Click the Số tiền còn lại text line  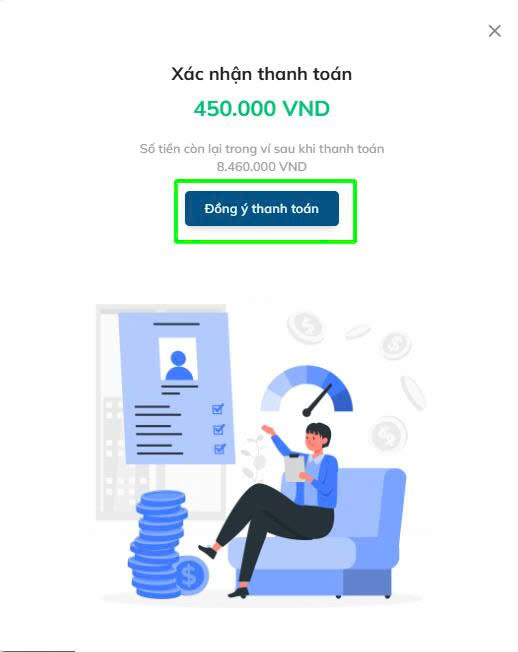pyautogui.click(x=261, y=149)
